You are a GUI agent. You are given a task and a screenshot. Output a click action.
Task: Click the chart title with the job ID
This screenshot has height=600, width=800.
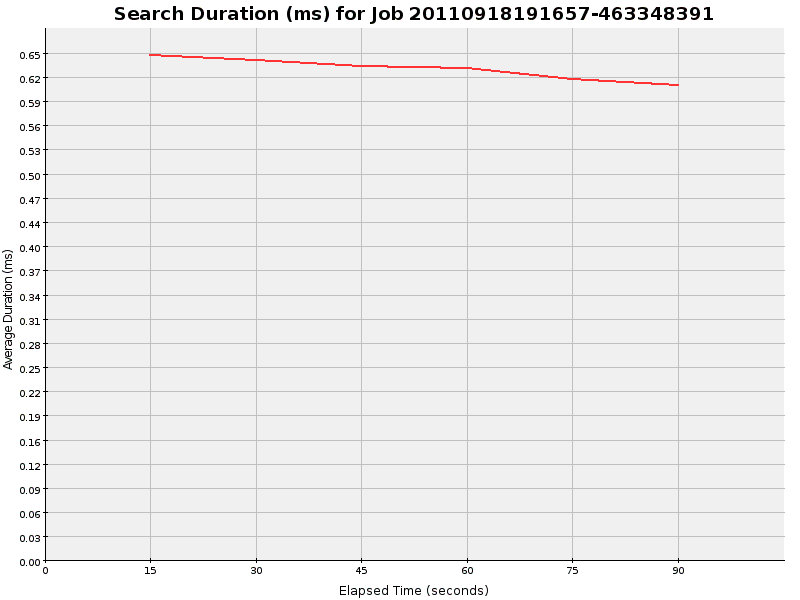pos(413,14)
